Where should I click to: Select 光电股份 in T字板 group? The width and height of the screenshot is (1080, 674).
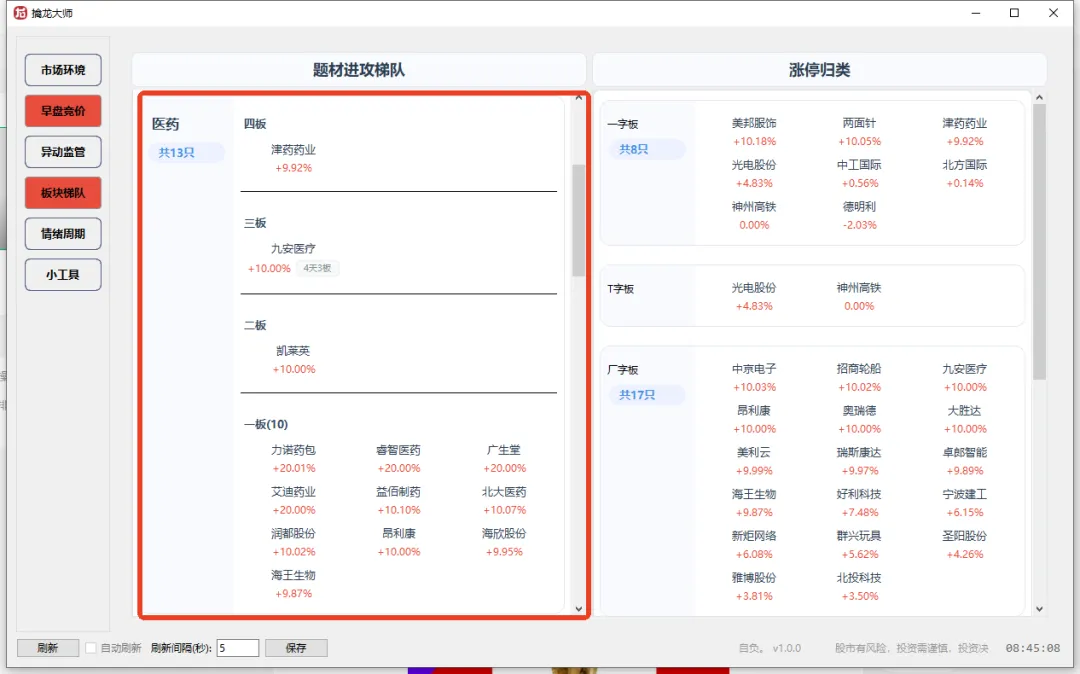point(754,287)
